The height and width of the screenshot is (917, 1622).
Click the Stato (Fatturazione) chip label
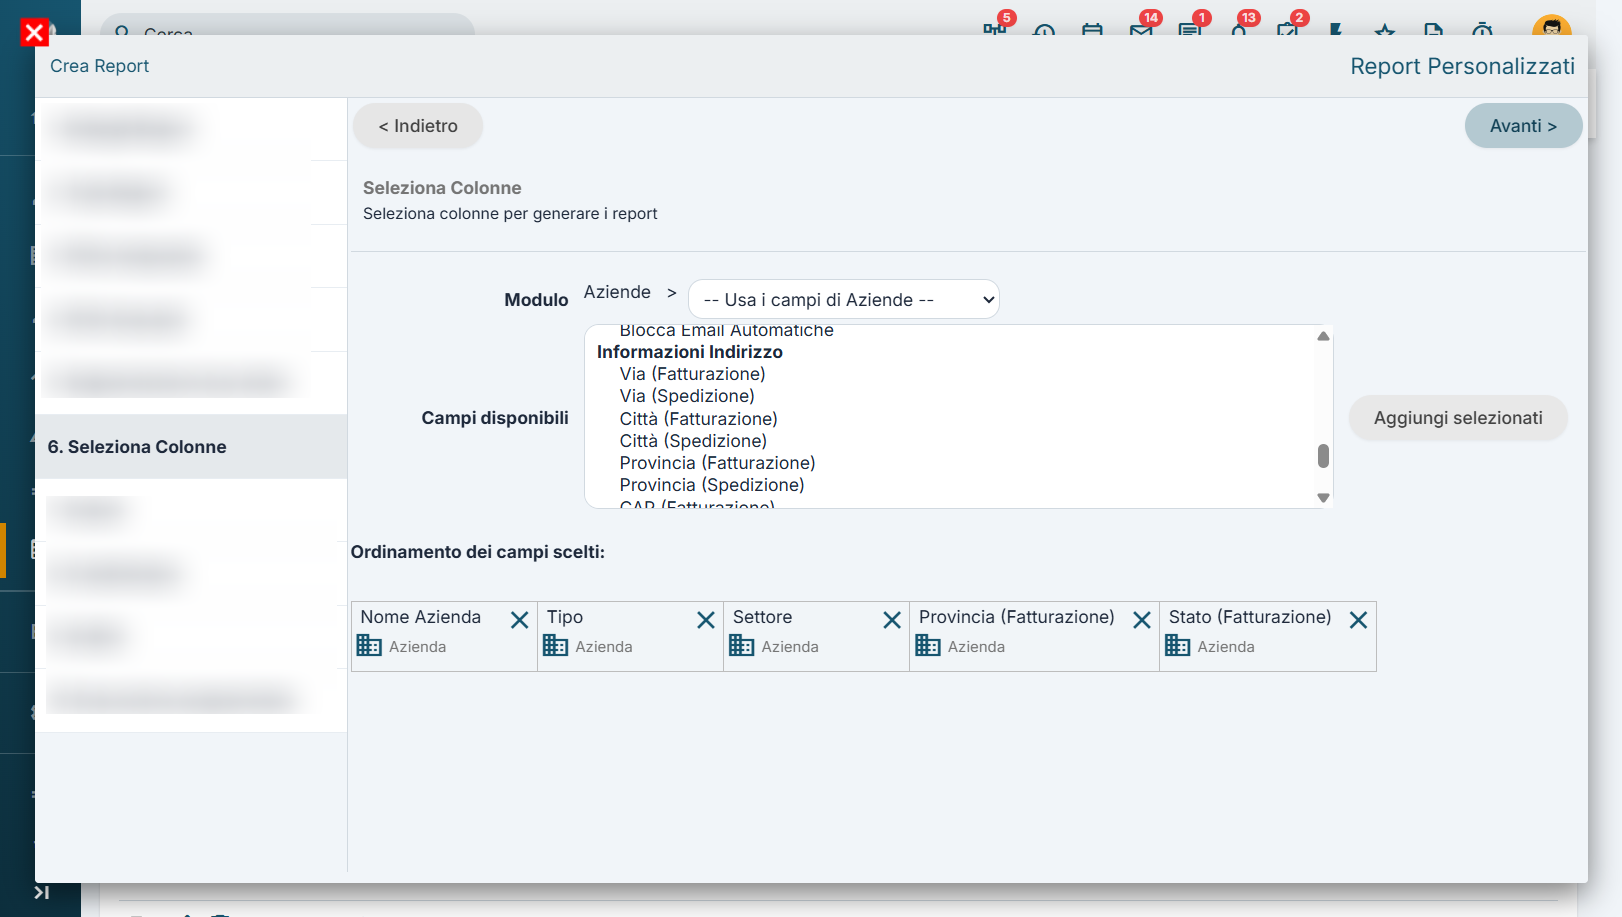1250,617
